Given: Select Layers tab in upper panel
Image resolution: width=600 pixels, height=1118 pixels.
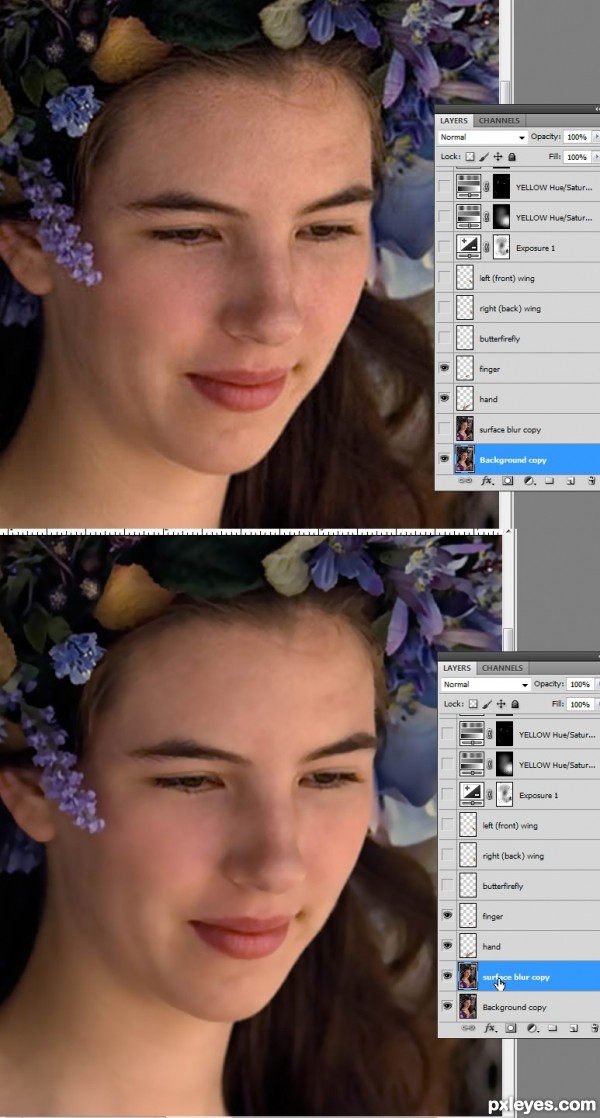Looking at the screenshot, I should click(x=453, y=120).
